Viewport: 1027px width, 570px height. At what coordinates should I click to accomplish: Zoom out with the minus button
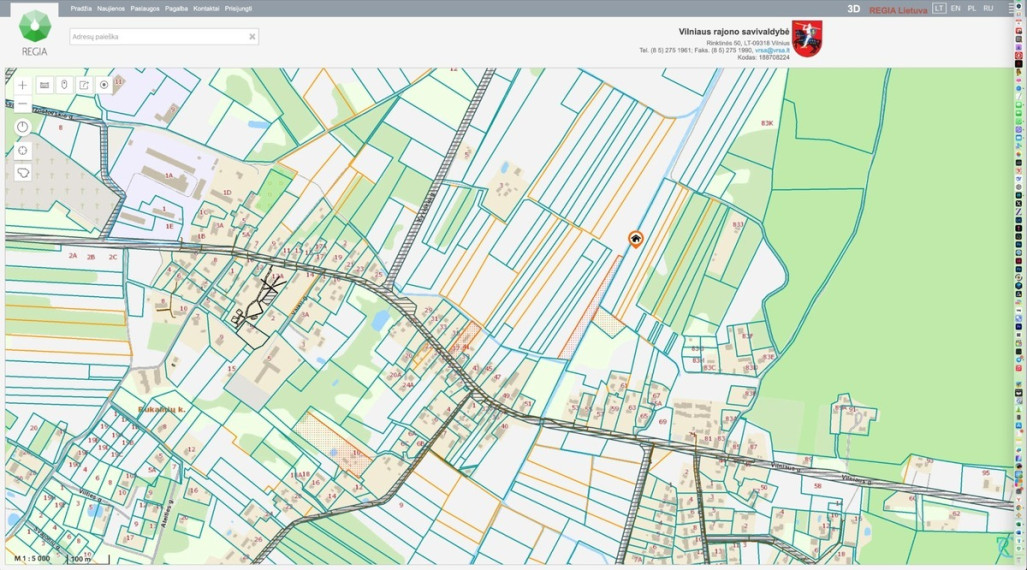click(x=22, y=104)
